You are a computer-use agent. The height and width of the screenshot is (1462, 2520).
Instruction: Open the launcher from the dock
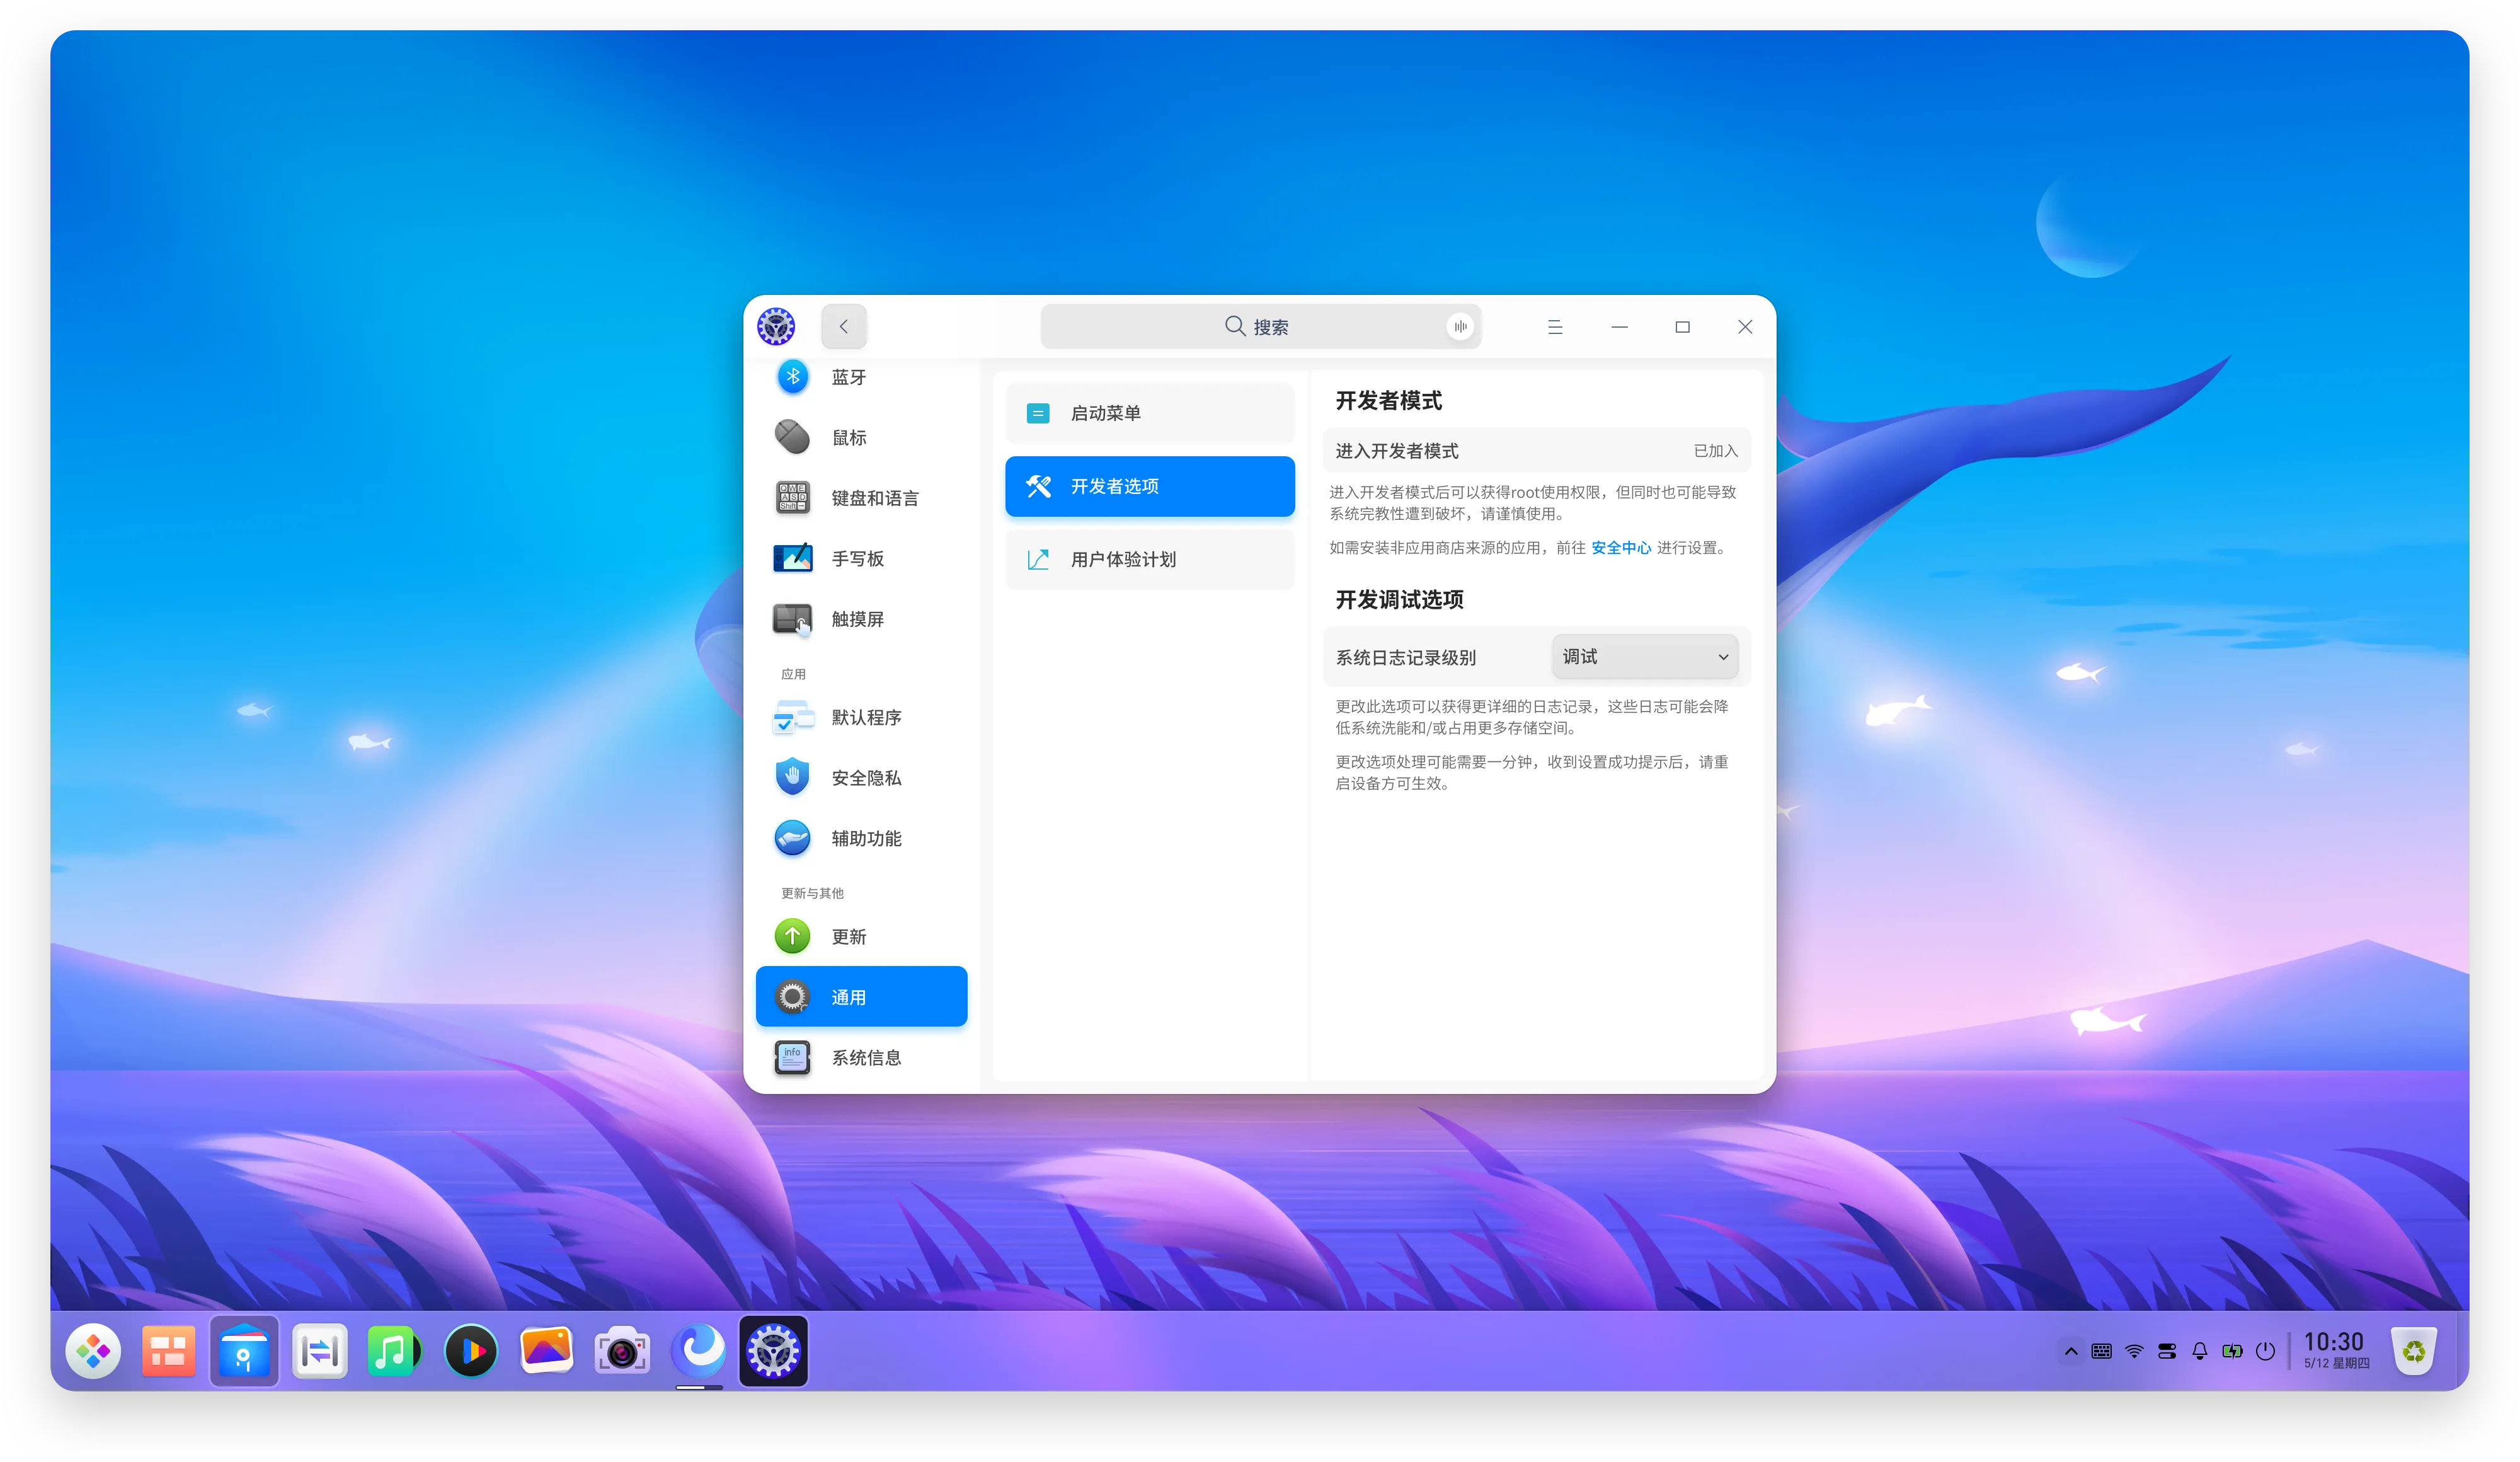tap(94, 1351)
